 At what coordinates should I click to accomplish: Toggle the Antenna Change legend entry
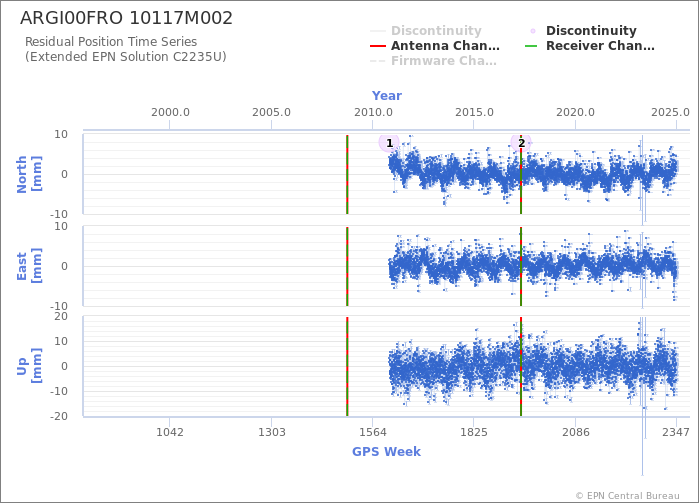coord(435,46)
